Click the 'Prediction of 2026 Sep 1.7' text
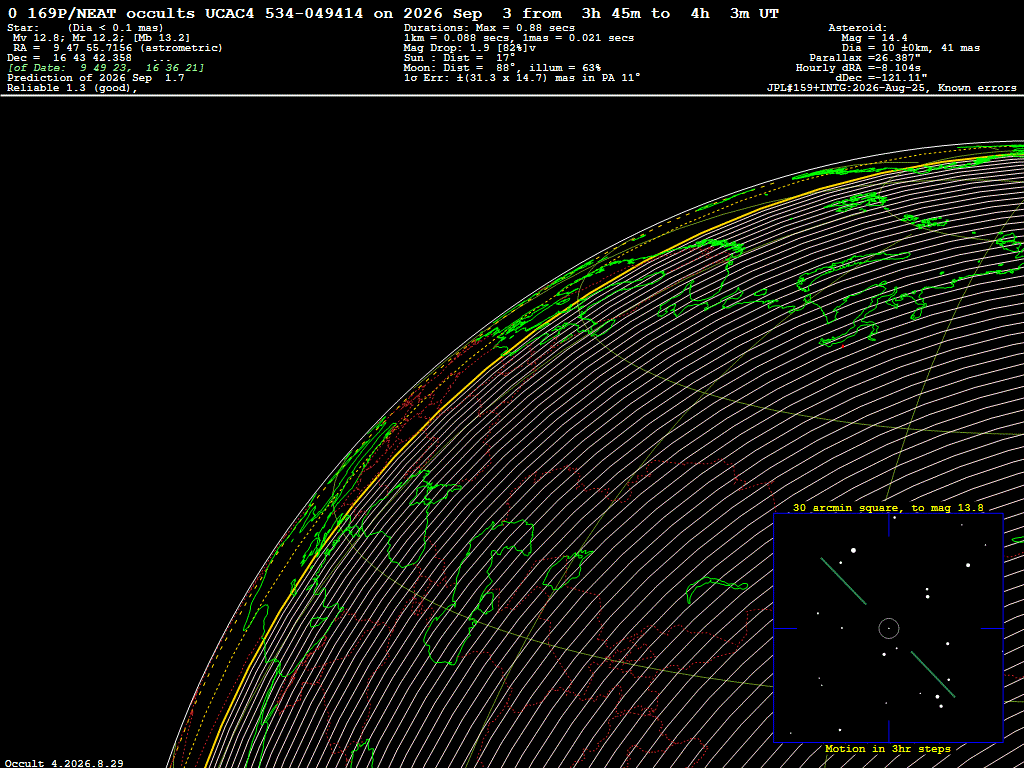 click(96, 78)
